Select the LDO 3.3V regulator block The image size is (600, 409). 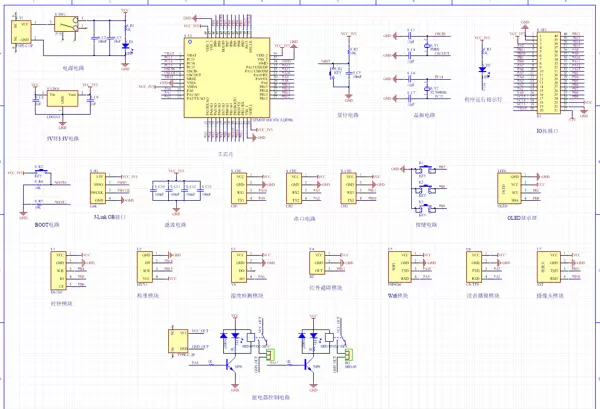pos(60,98)
